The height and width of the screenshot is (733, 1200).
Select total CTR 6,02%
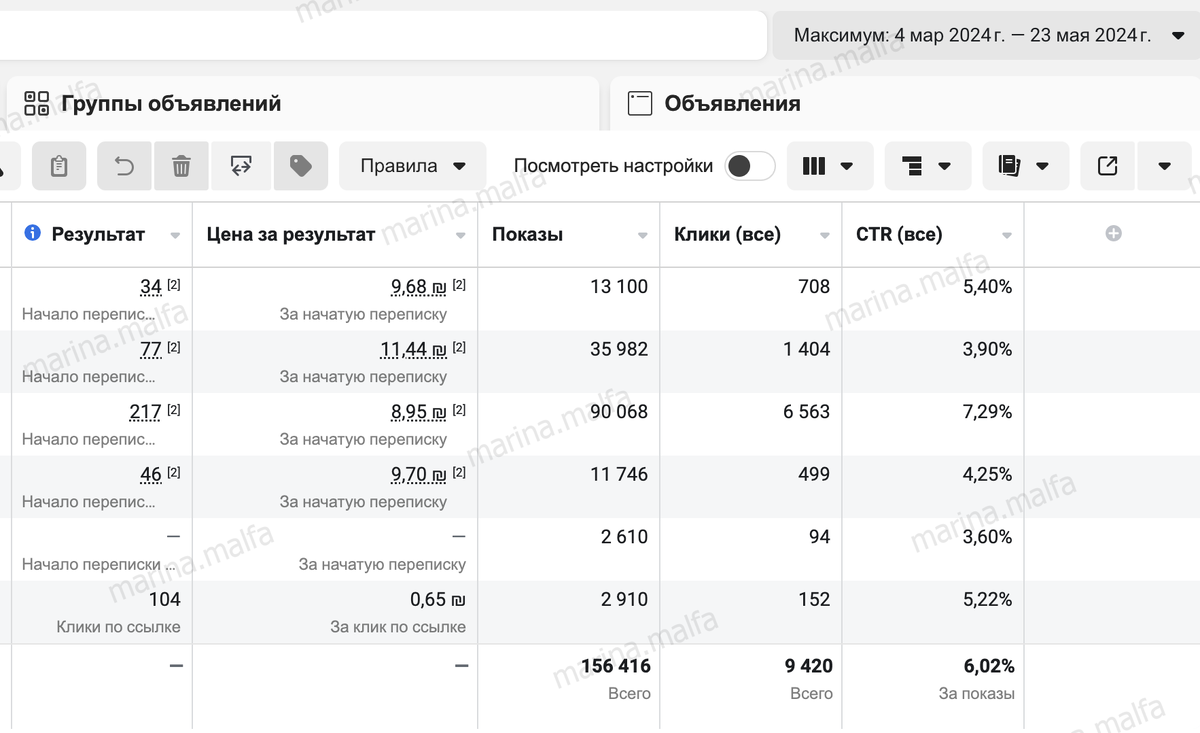coord(989,666)
